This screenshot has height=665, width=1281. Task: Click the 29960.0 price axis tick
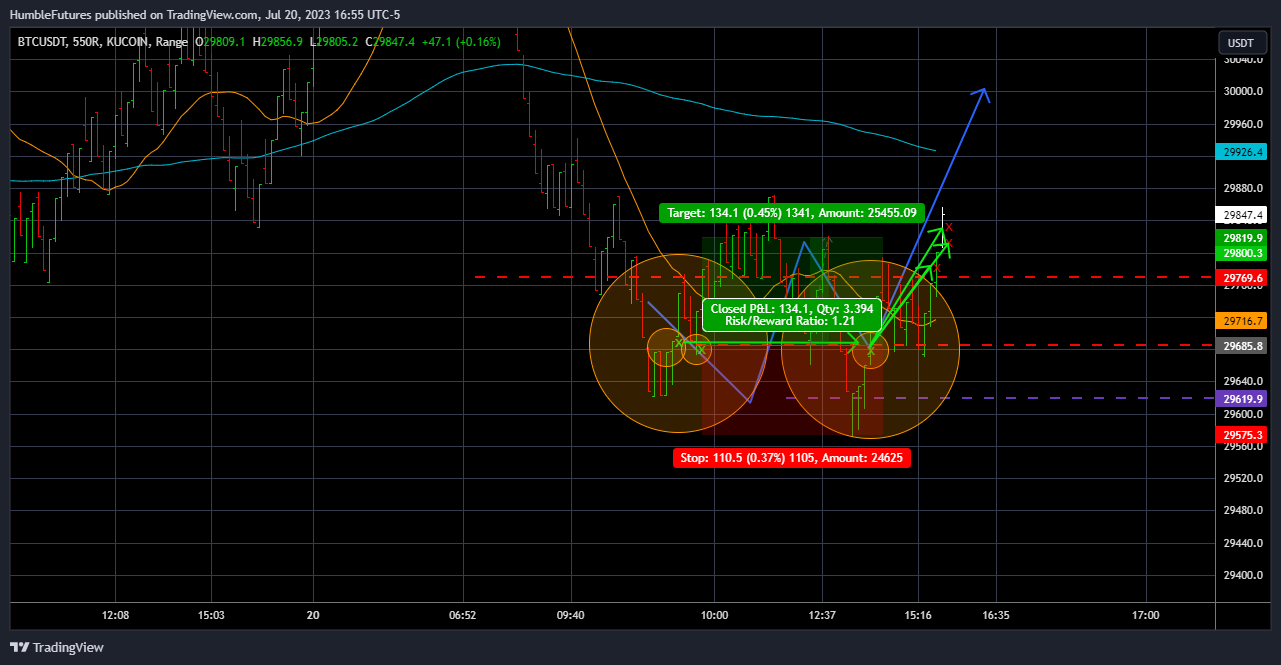(1243, 124)
